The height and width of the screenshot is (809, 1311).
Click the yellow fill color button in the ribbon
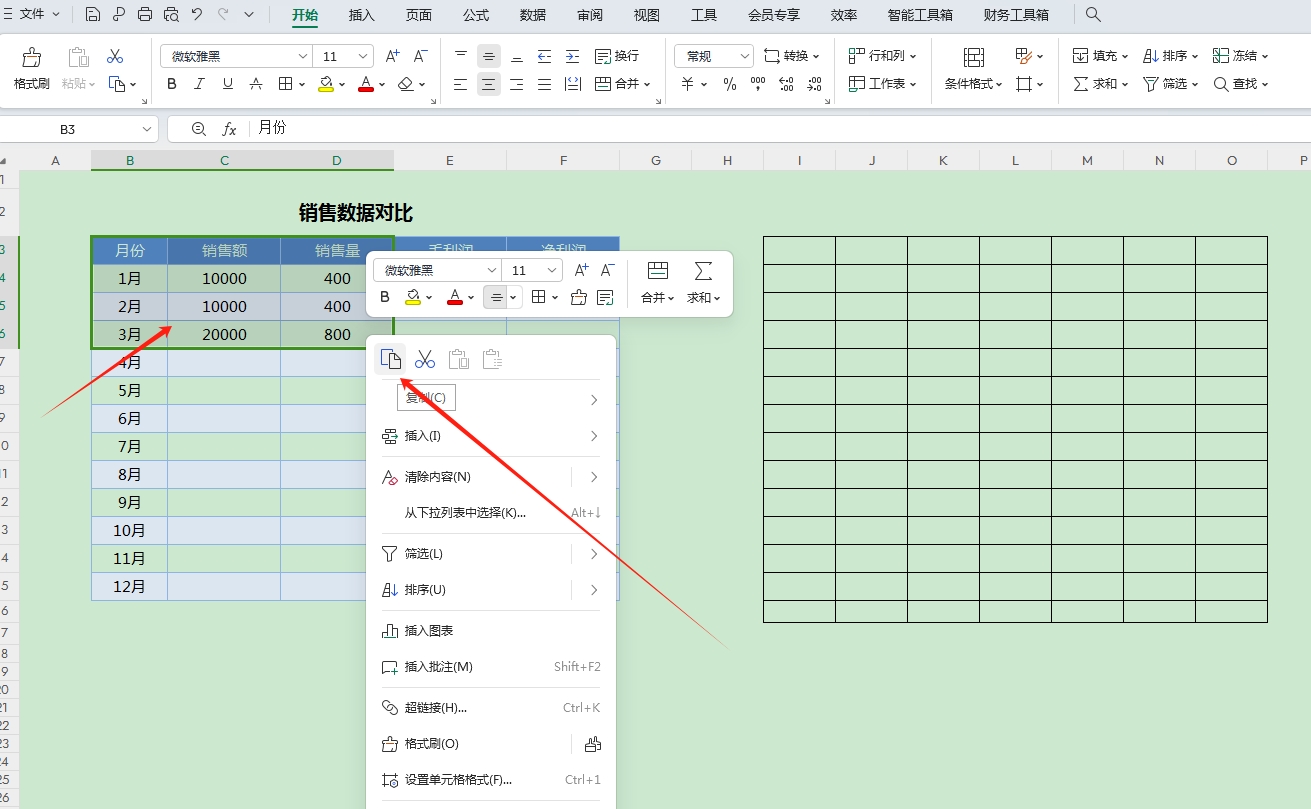(x=326, y=84)
